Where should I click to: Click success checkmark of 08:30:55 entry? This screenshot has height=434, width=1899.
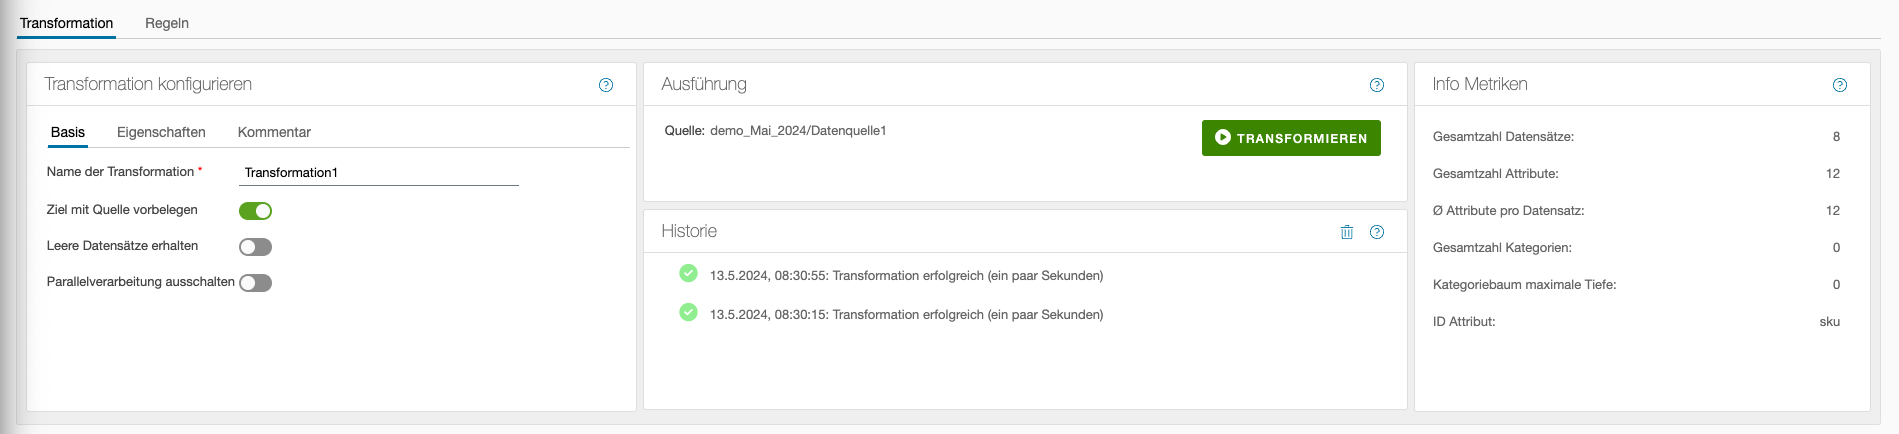coord(688,273)
